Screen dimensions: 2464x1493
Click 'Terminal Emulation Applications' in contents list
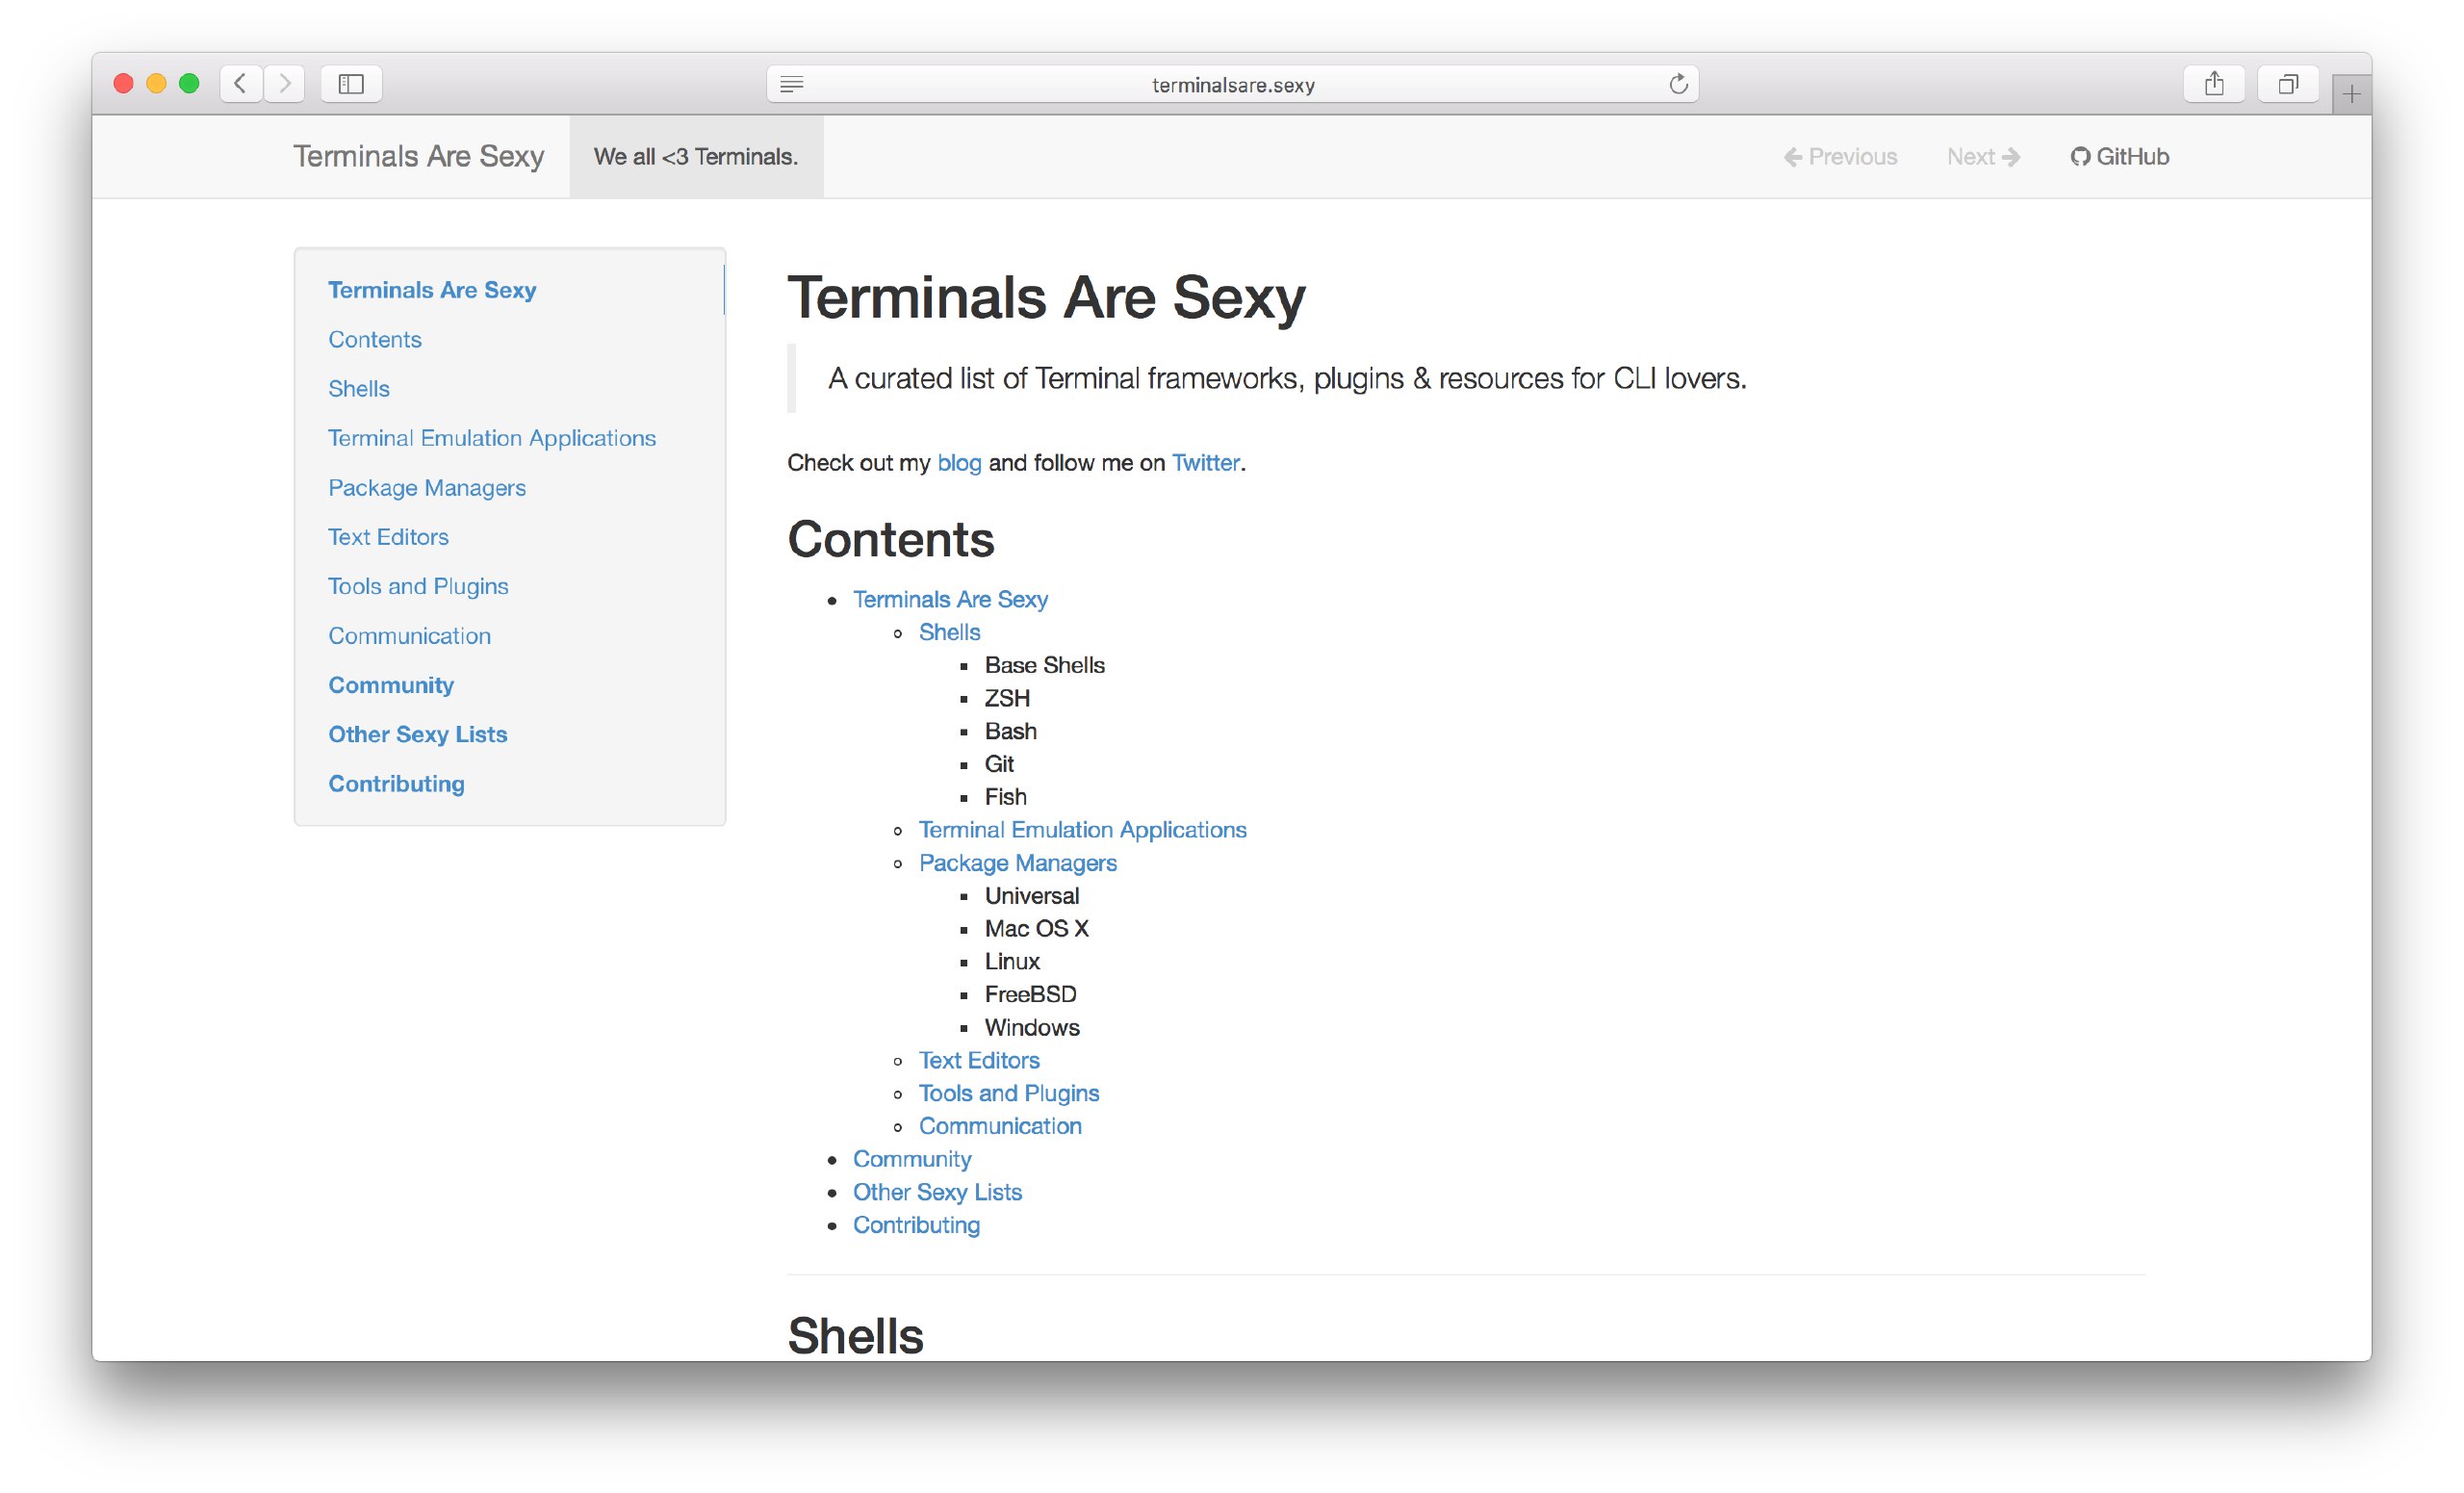point(1082,830)
